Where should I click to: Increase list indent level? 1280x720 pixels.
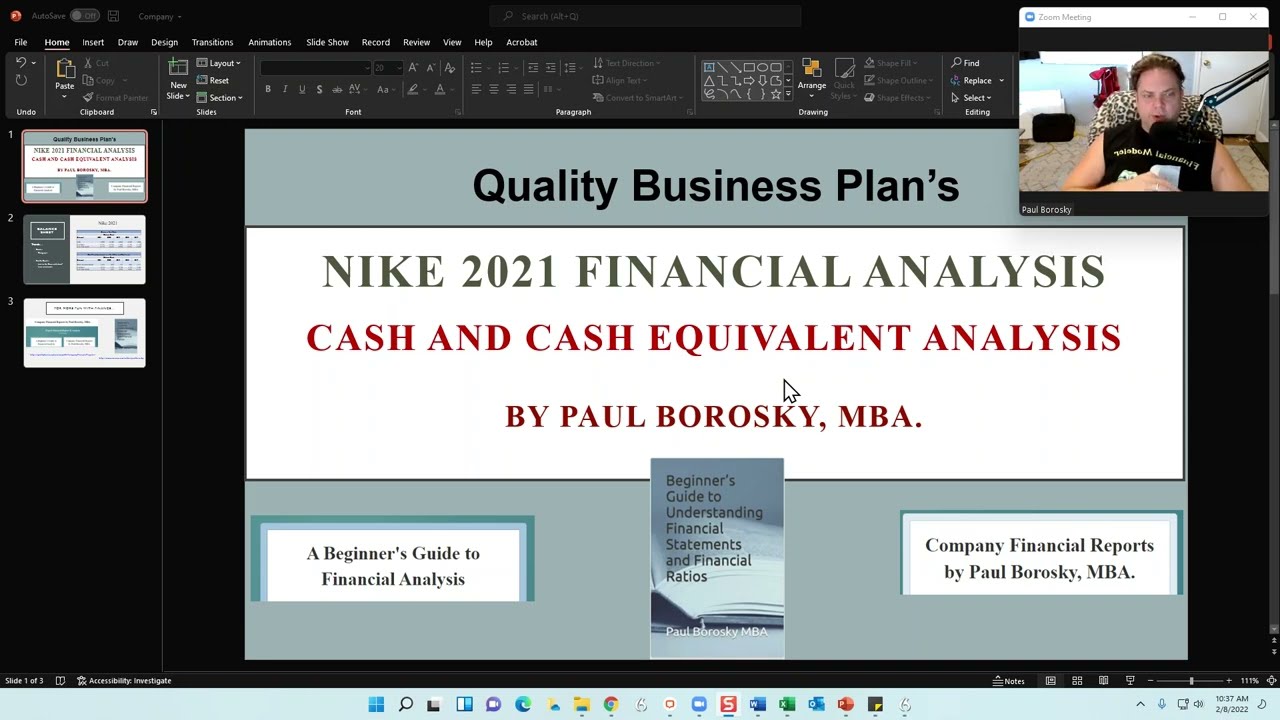(x=550, y=67)
